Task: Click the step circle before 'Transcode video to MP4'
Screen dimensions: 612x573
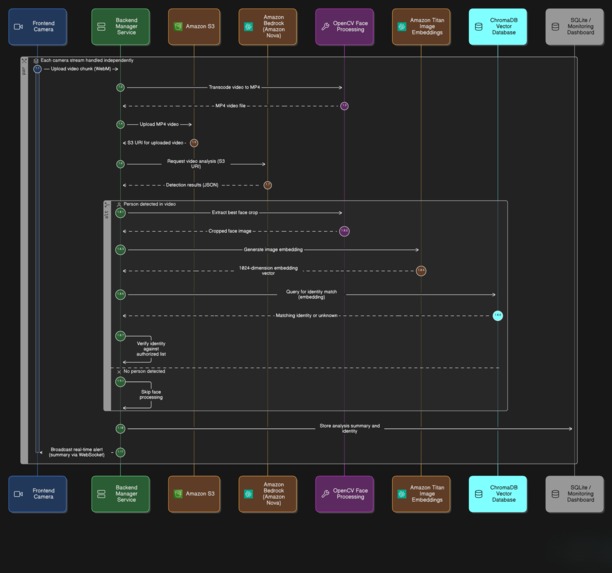Action: (120, 87)
